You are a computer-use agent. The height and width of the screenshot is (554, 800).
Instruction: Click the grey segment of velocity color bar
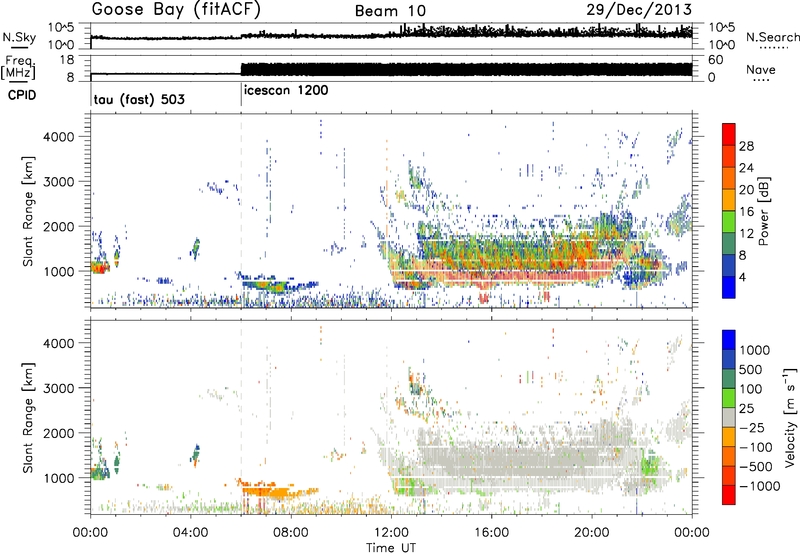coord(729,417)
